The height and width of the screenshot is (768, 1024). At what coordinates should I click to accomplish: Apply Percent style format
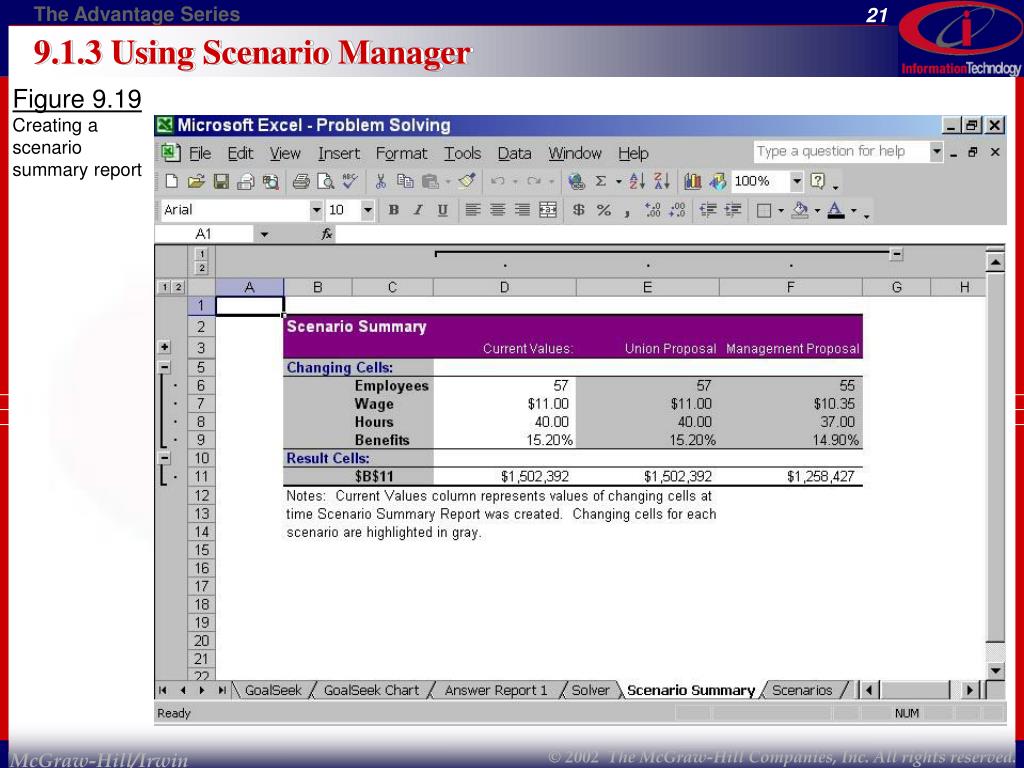click(604, 210)
